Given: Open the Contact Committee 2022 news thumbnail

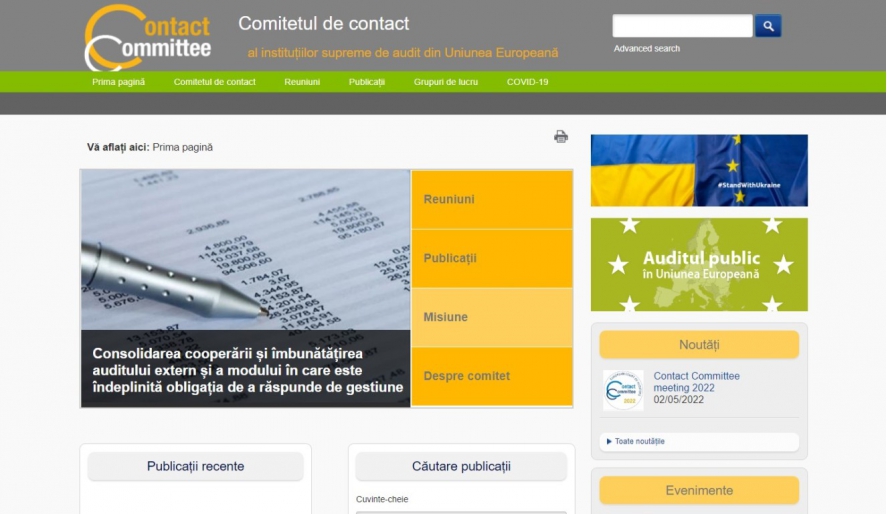Looking at the screenshot, I should pos(623,390).
